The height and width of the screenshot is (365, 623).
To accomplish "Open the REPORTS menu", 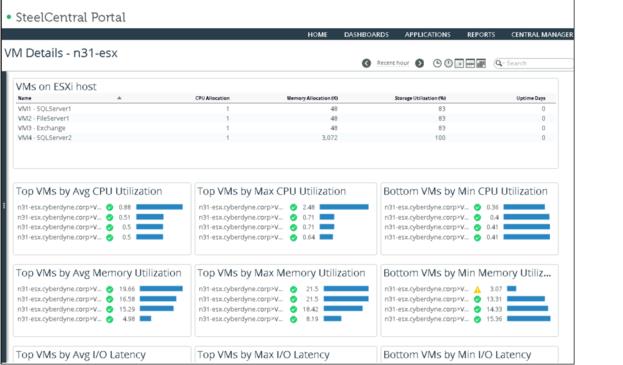I will (481, 35).
